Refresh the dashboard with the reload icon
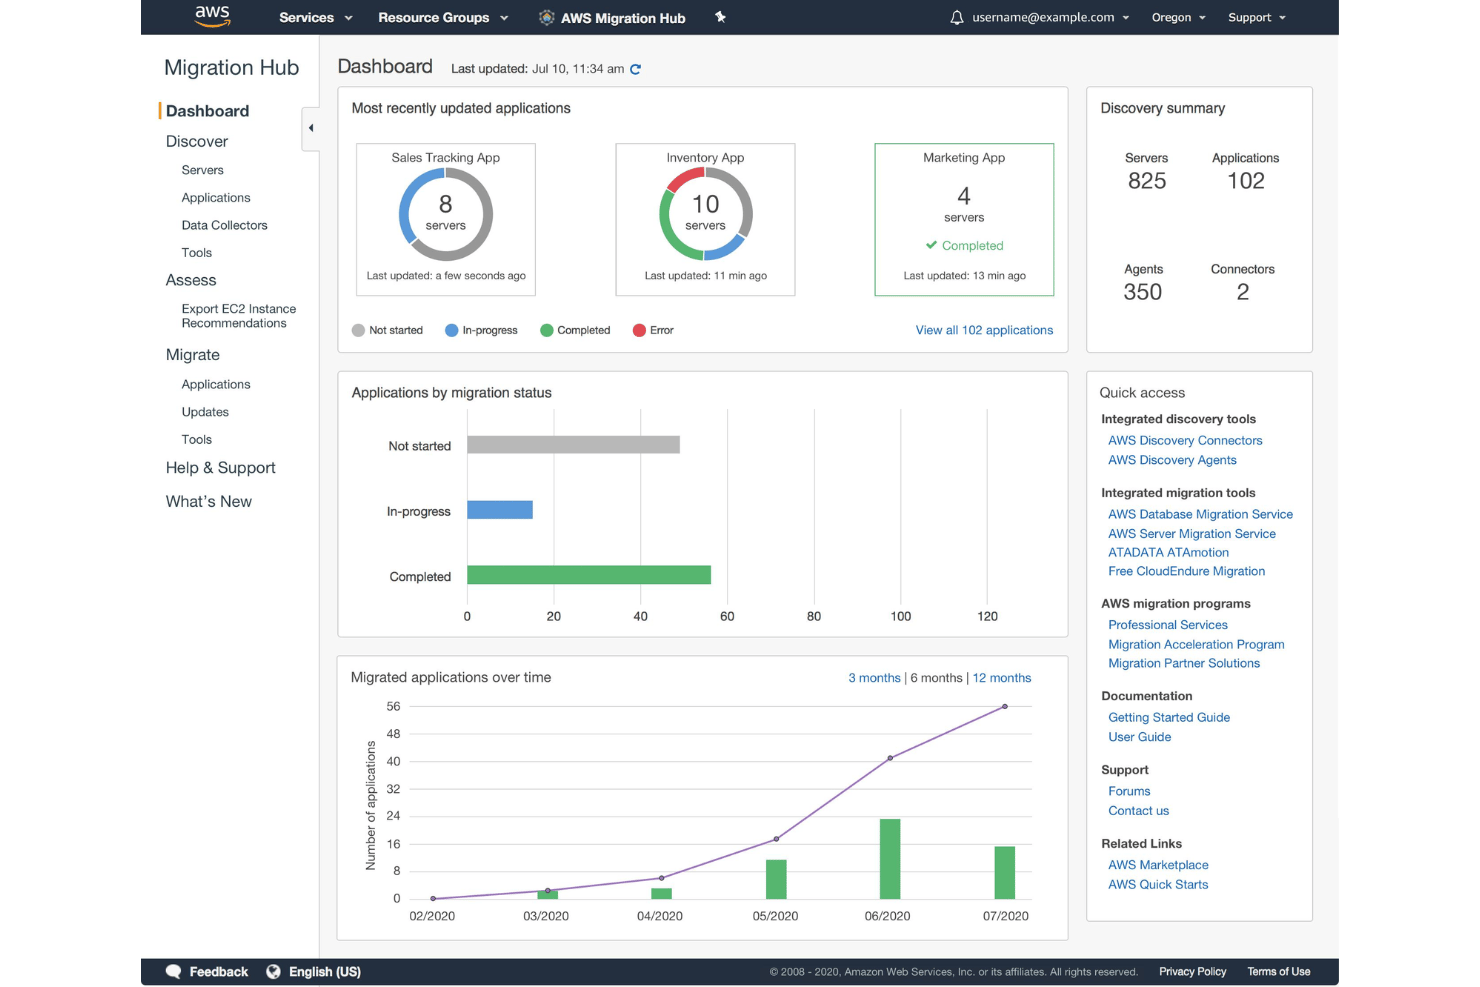This screenshot has height=987, width=1480. point(635,69)
